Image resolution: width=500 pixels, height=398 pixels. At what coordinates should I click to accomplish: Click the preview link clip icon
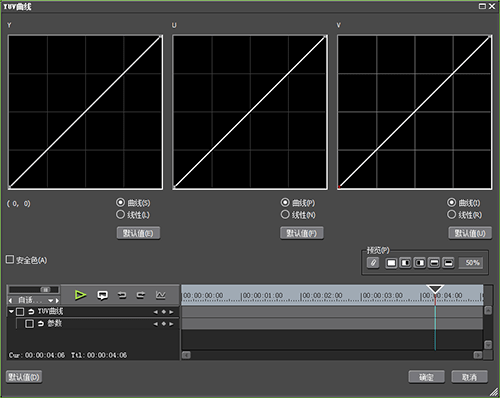coord(373,263)
